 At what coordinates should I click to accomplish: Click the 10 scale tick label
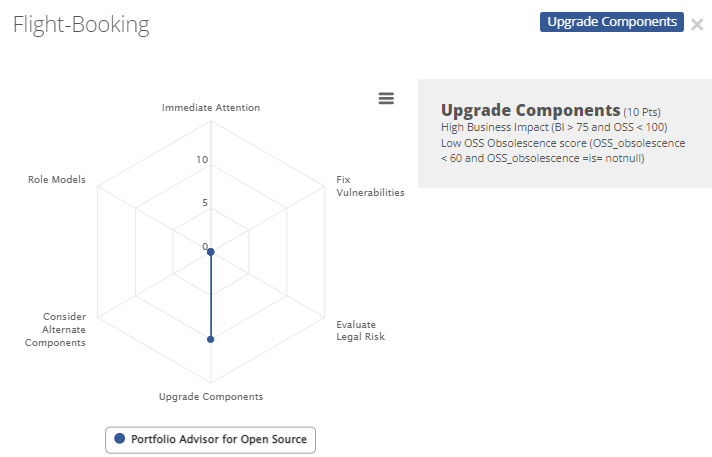click(202, 159)
